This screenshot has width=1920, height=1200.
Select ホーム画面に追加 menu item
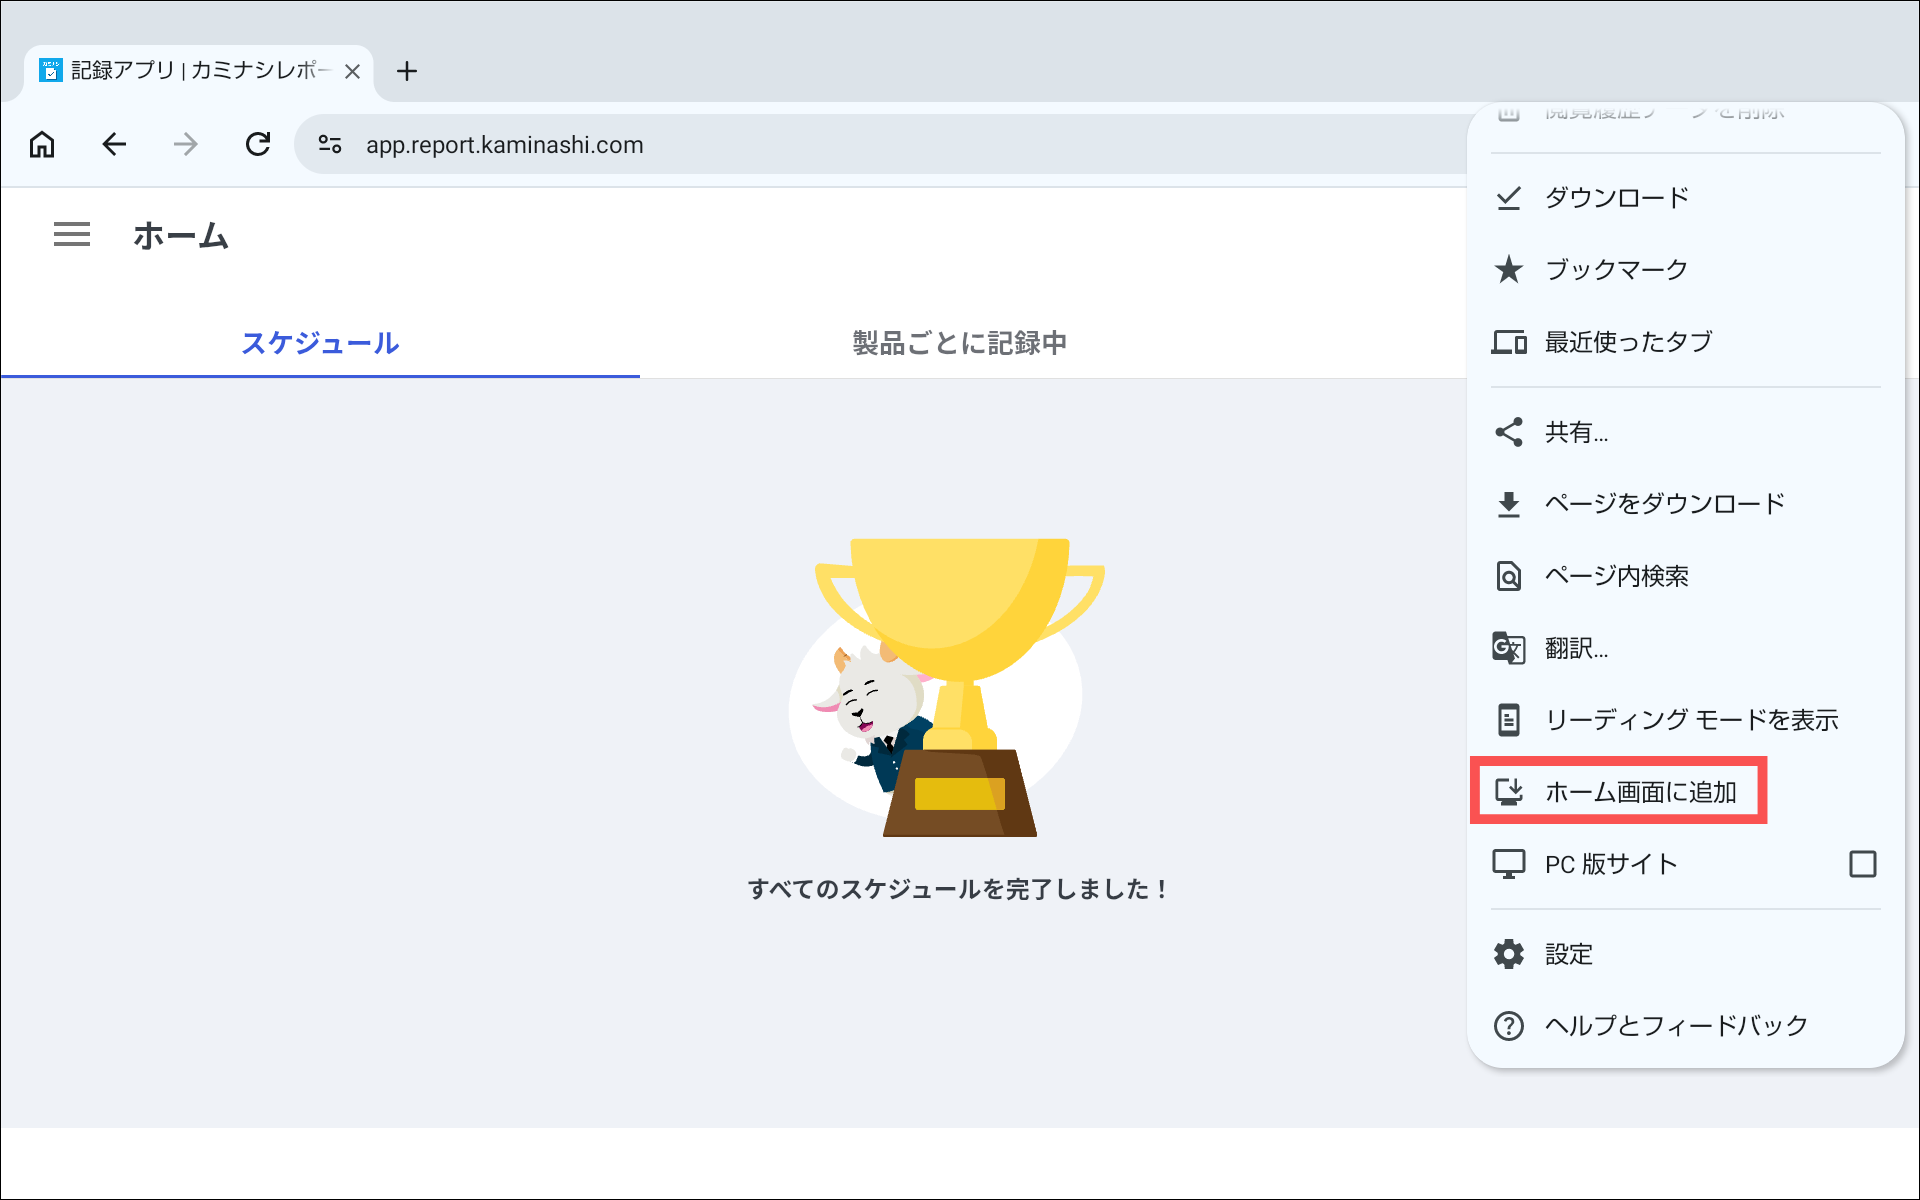point(1640,792)
